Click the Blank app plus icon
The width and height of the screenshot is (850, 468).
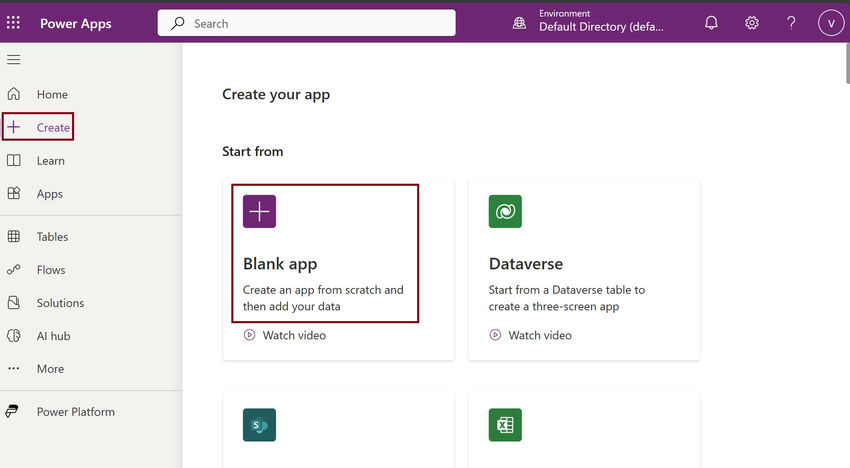coord(259,211)
